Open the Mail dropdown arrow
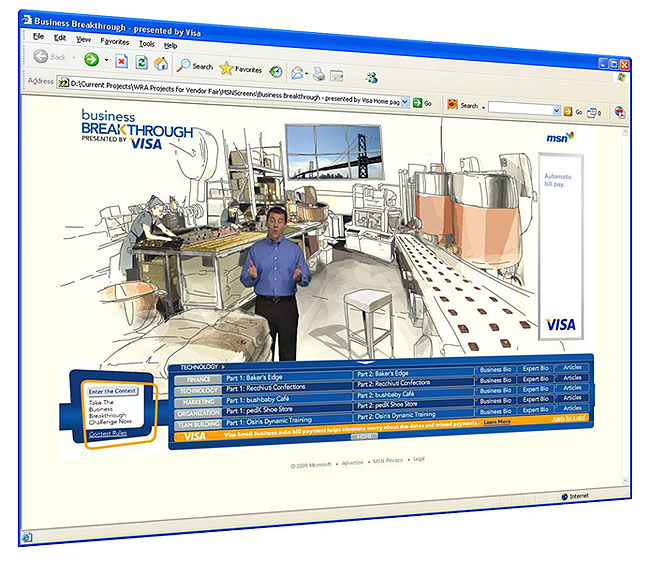This screenshot has height=563, width=650. tap(306, 74)
